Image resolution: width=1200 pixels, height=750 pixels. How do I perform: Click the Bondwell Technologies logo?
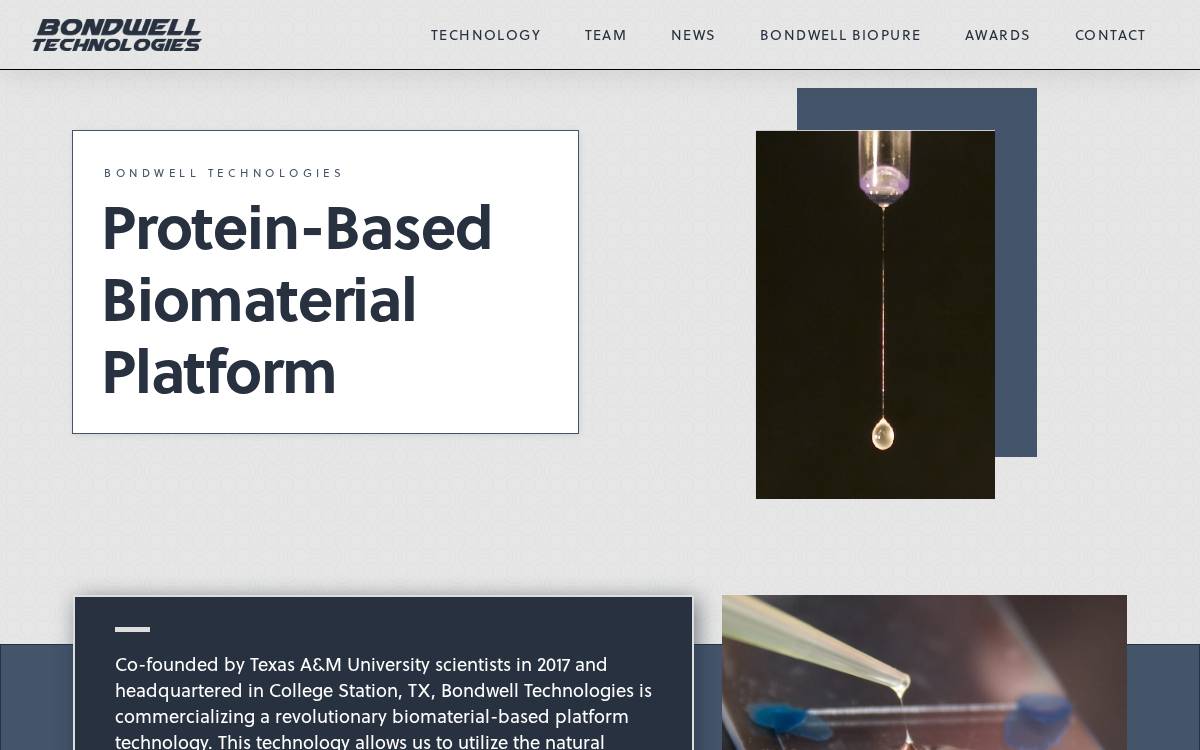pyautogui.click(x=117, y=35)
